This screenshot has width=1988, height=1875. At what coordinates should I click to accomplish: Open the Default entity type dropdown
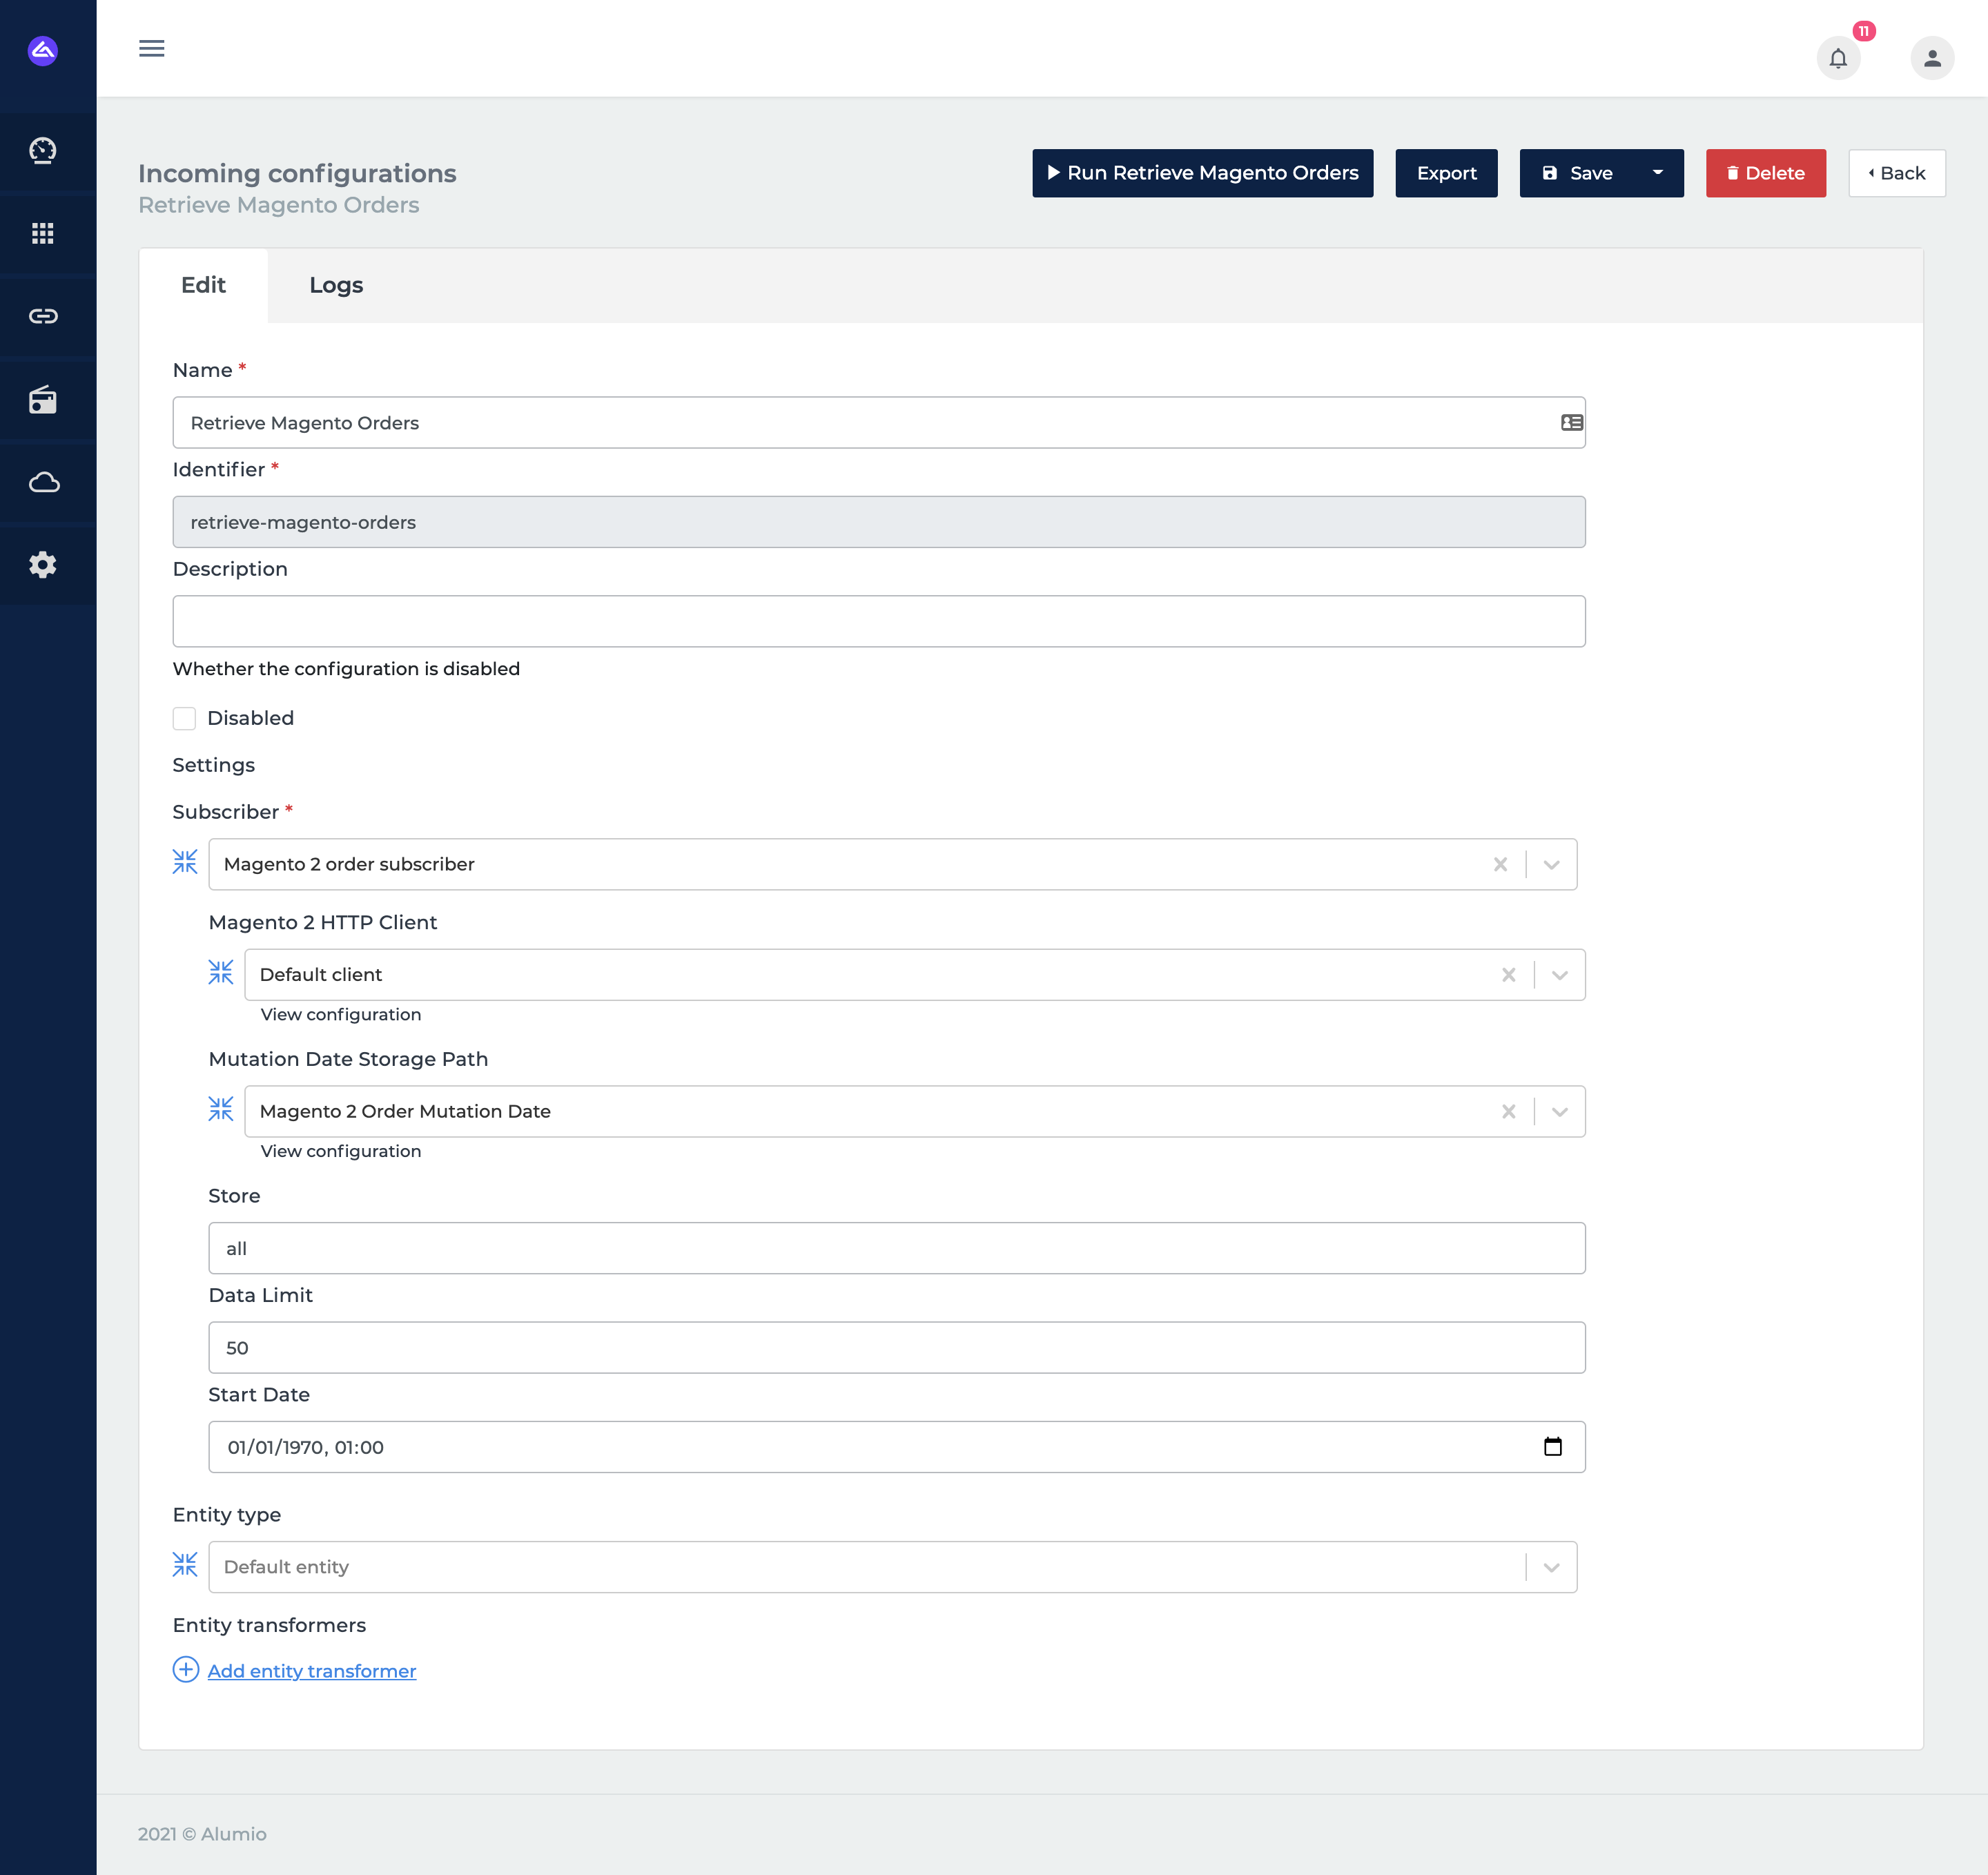click(1551, 1567)
